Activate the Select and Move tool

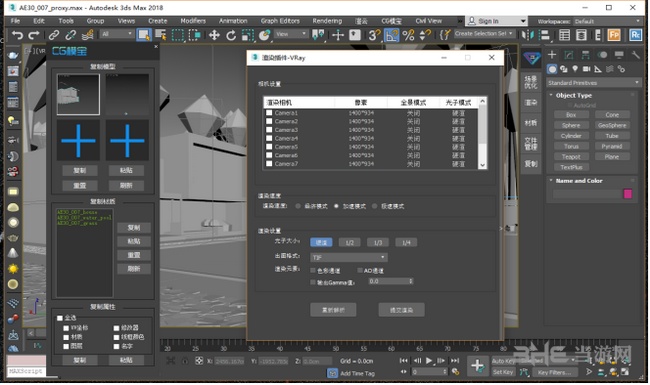[x=214, y=35]
